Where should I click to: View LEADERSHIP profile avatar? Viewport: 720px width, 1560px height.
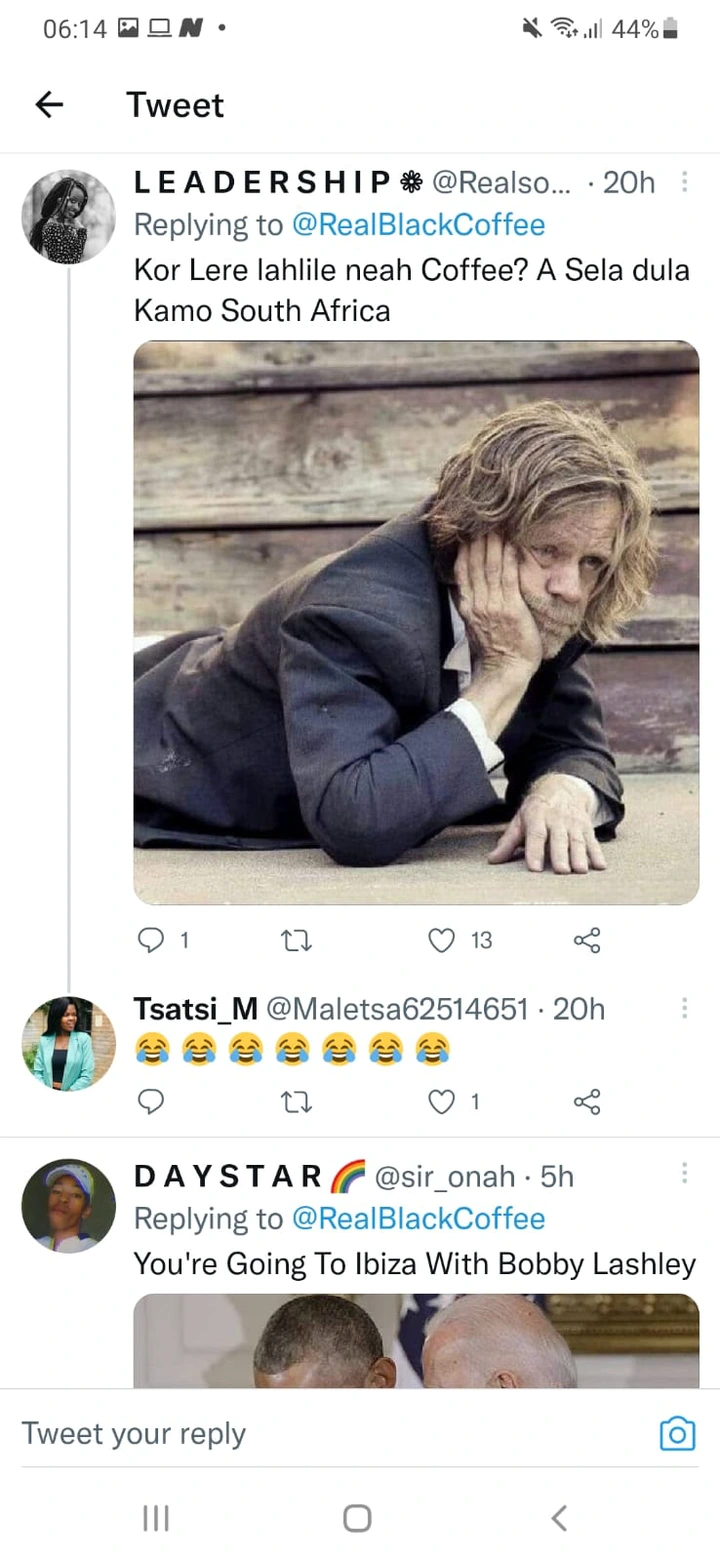(x=68, y=216)
